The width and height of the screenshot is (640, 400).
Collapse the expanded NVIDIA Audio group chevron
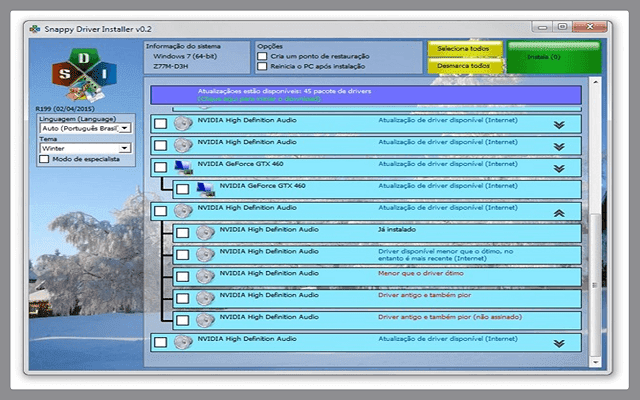(x=559, y=213)
